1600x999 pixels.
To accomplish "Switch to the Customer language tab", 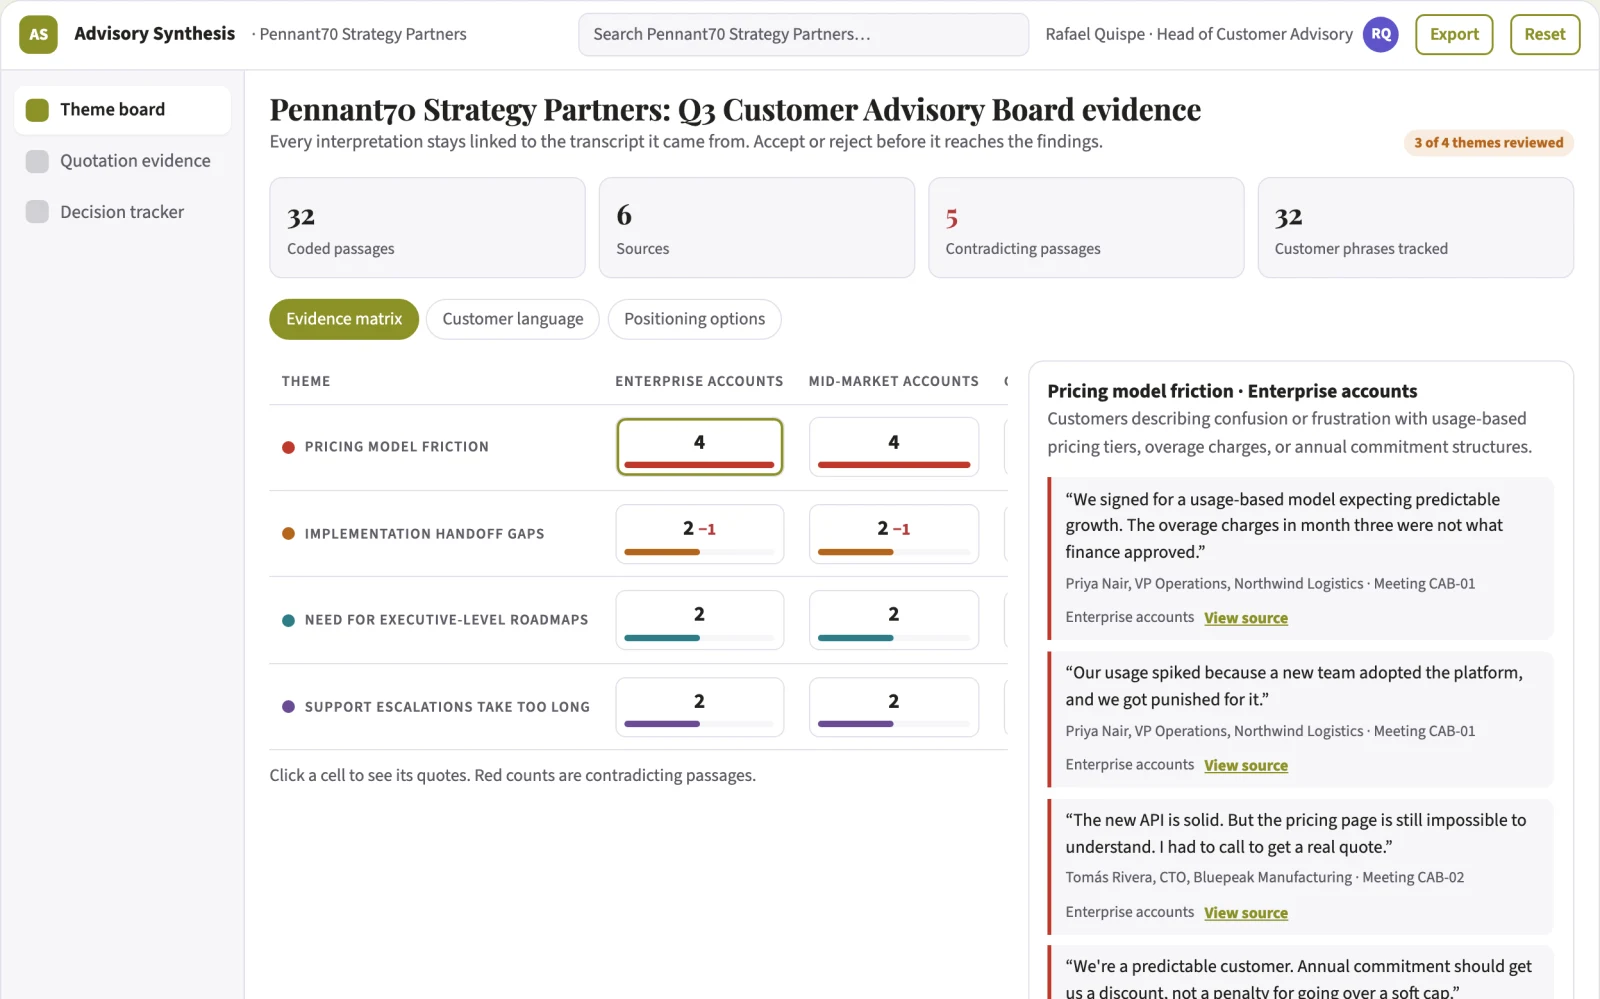I will click(x=513, y=319).
